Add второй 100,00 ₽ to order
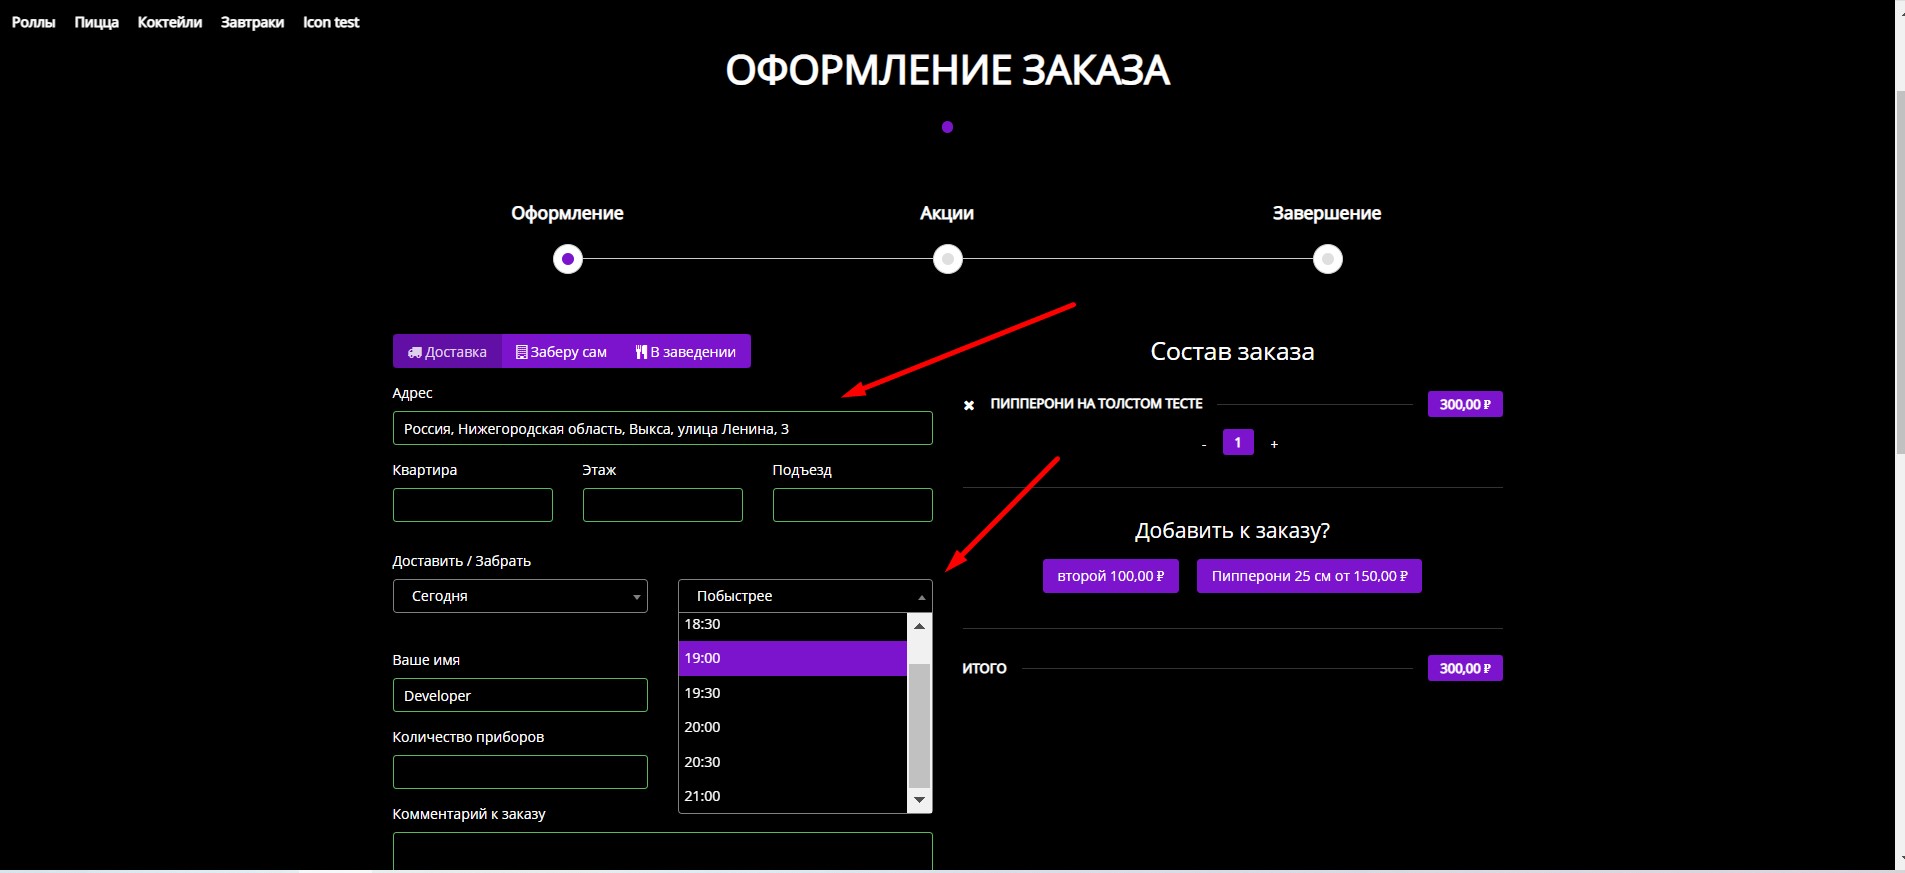This screenshot has height=873, width=1905. click(1110, 576)
